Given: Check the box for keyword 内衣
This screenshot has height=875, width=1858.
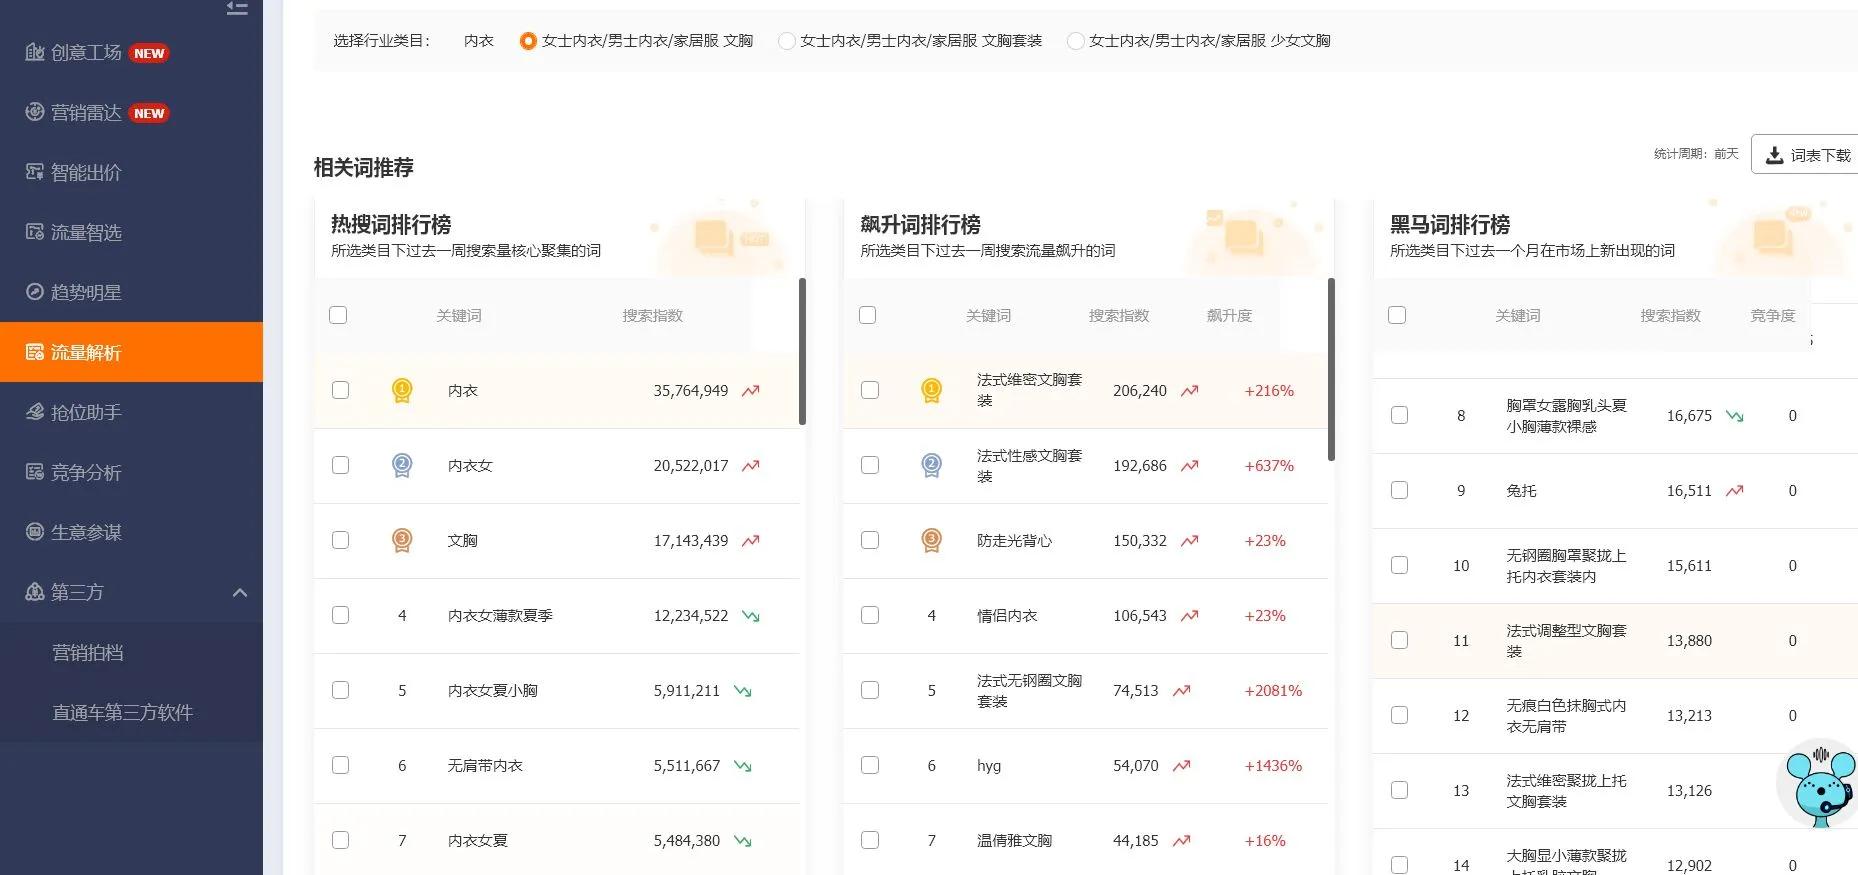Looking at the screenshot, I should [340, 390].
